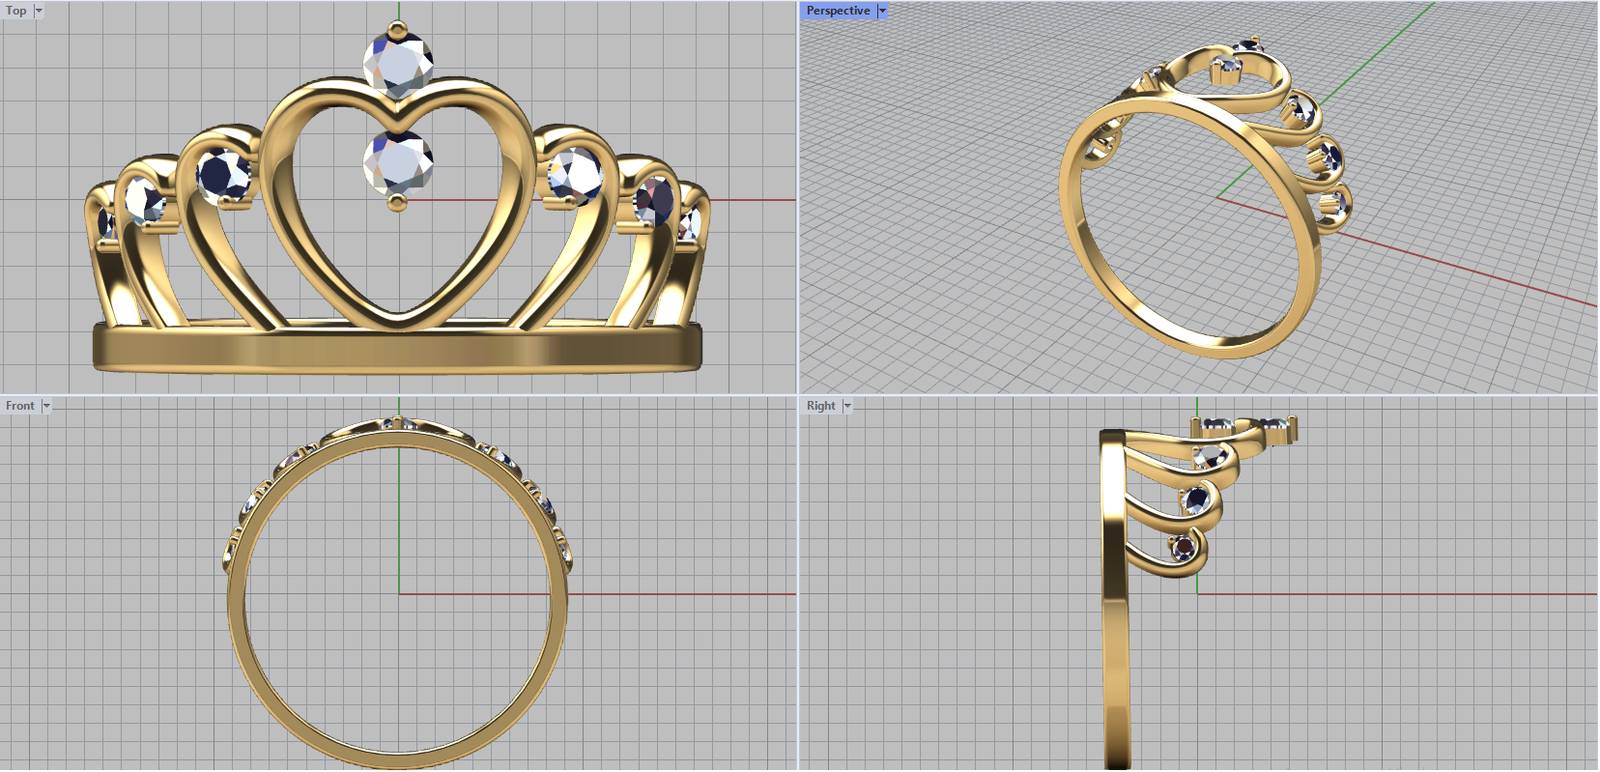Screen dimensions: 1600x772
Task: Click the Perspective viewport title label
Action: point(838,11)
